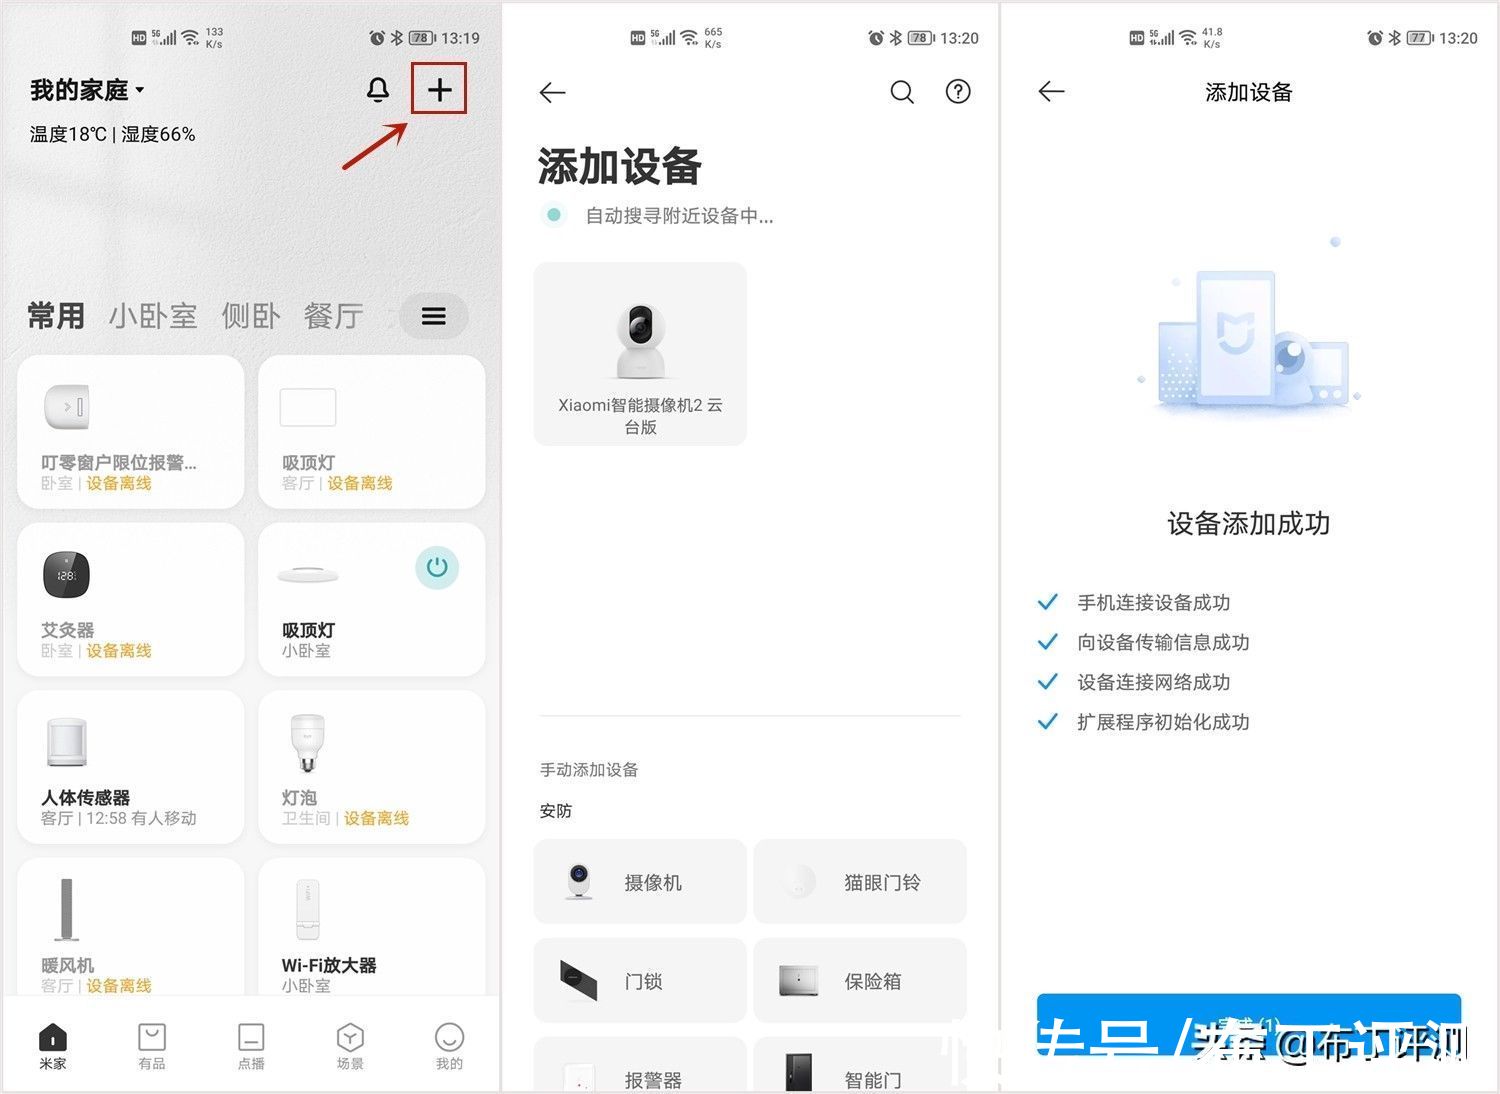Open the 人体传感器 device card
This screenshot has width=1500, height=1094.
point(131,767)
